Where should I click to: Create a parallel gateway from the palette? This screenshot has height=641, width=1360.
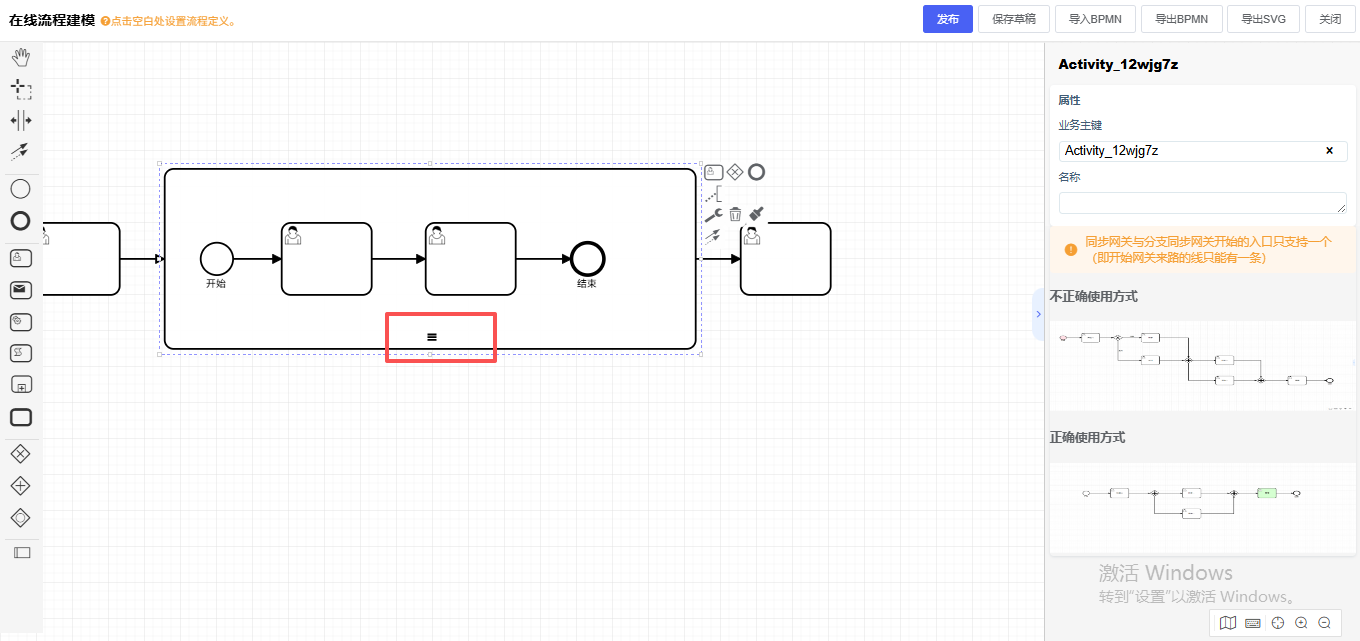(20, 486)
